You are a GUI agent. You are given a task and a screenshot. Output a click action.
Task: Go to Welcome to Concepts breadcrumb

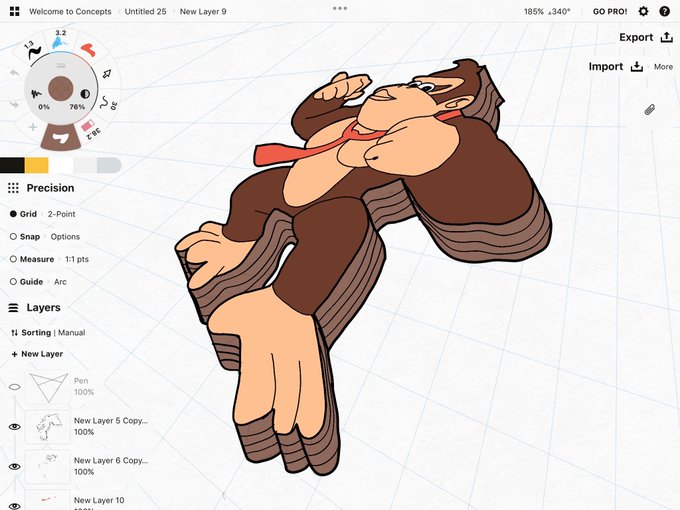(70, 12)
